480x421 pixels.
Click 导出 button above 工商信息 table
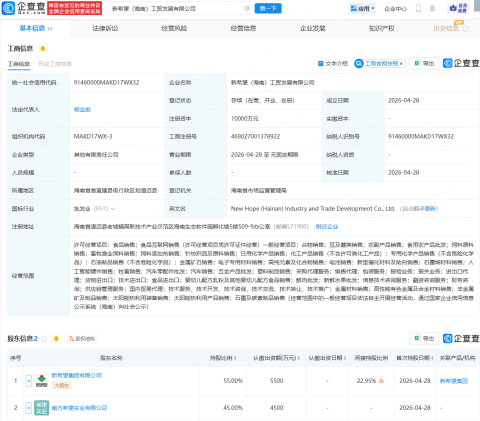424,63
